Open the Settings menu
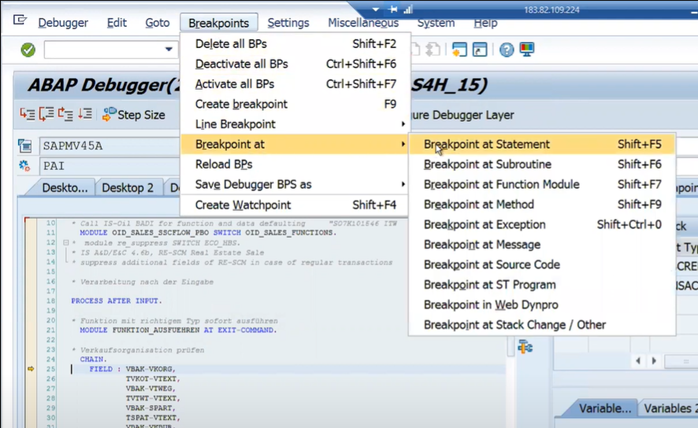This screenshot has width=698, height=428. point(288,23)
